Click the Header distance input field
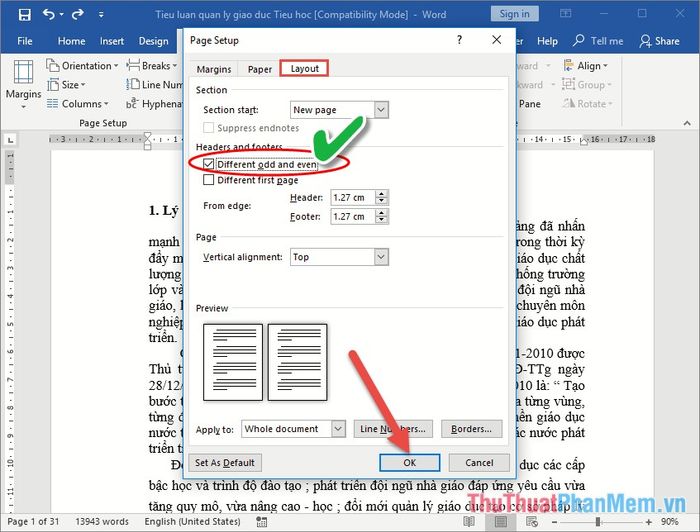 tap(353, 197)
